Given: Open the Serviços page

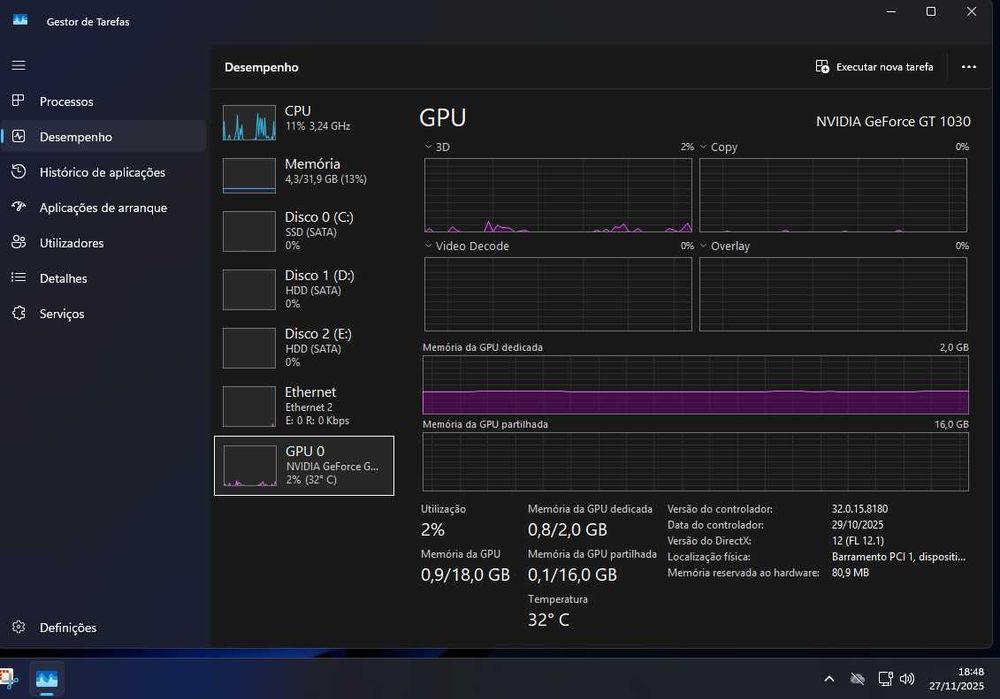Looking at the screenshot, I should (x=103, y=314).
